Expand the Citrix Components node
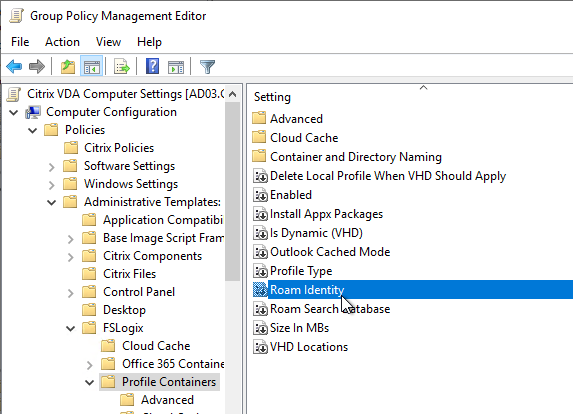 [71, 257]
